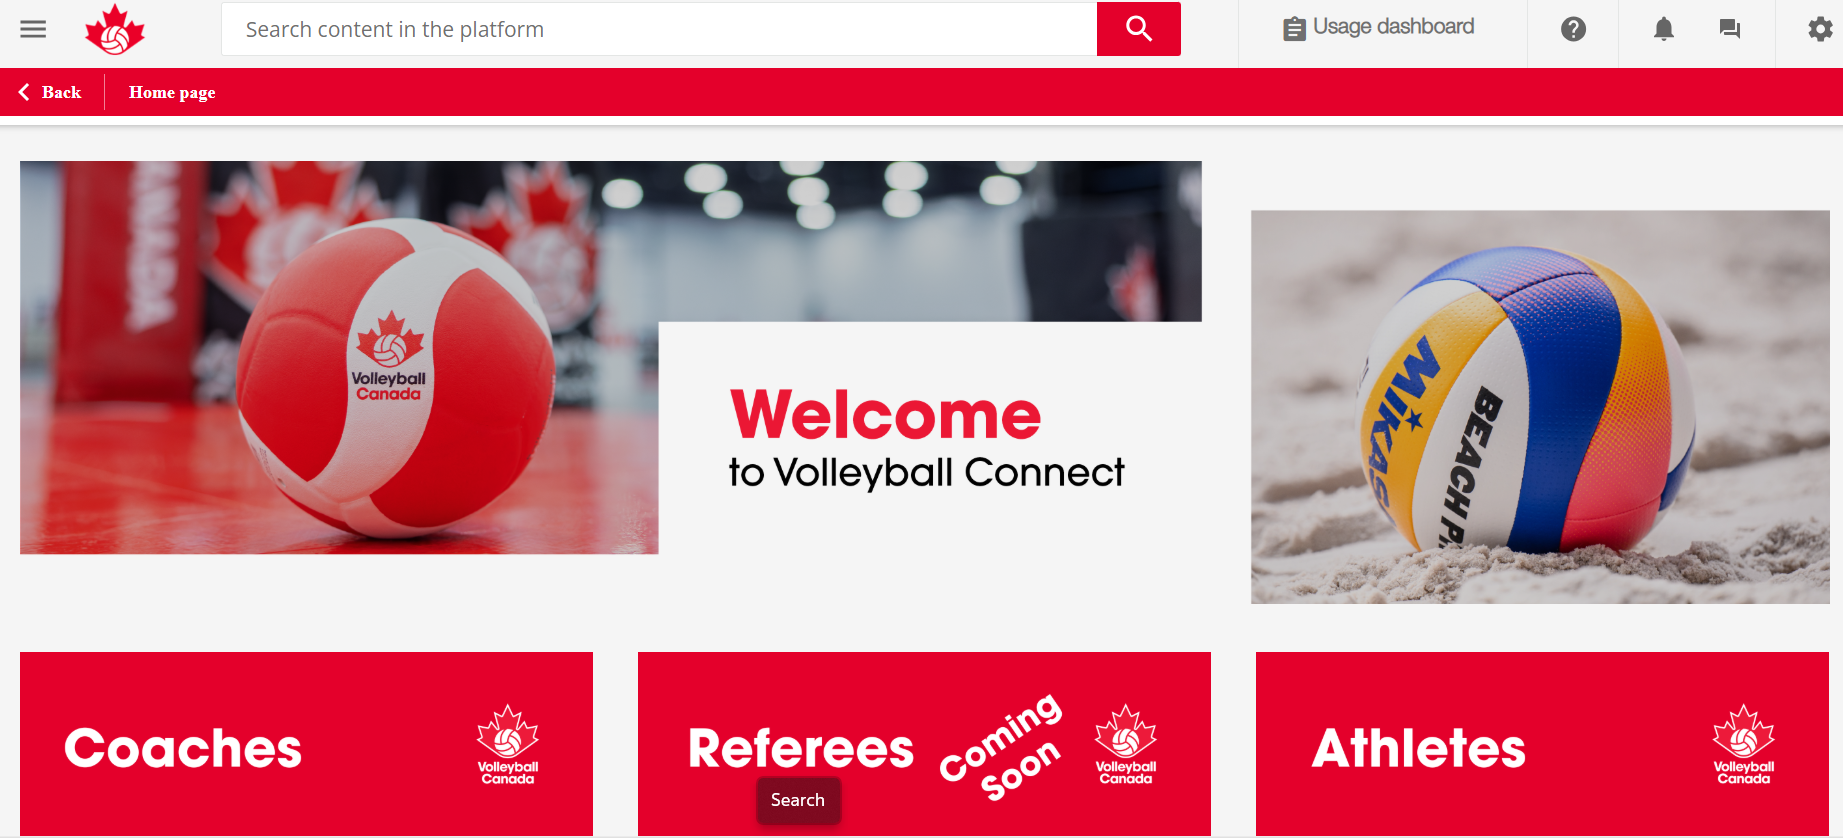The height and width of the screenshot is (838, 1843).
Task: Open the chat messages icon
Action: click(1729, 29)
